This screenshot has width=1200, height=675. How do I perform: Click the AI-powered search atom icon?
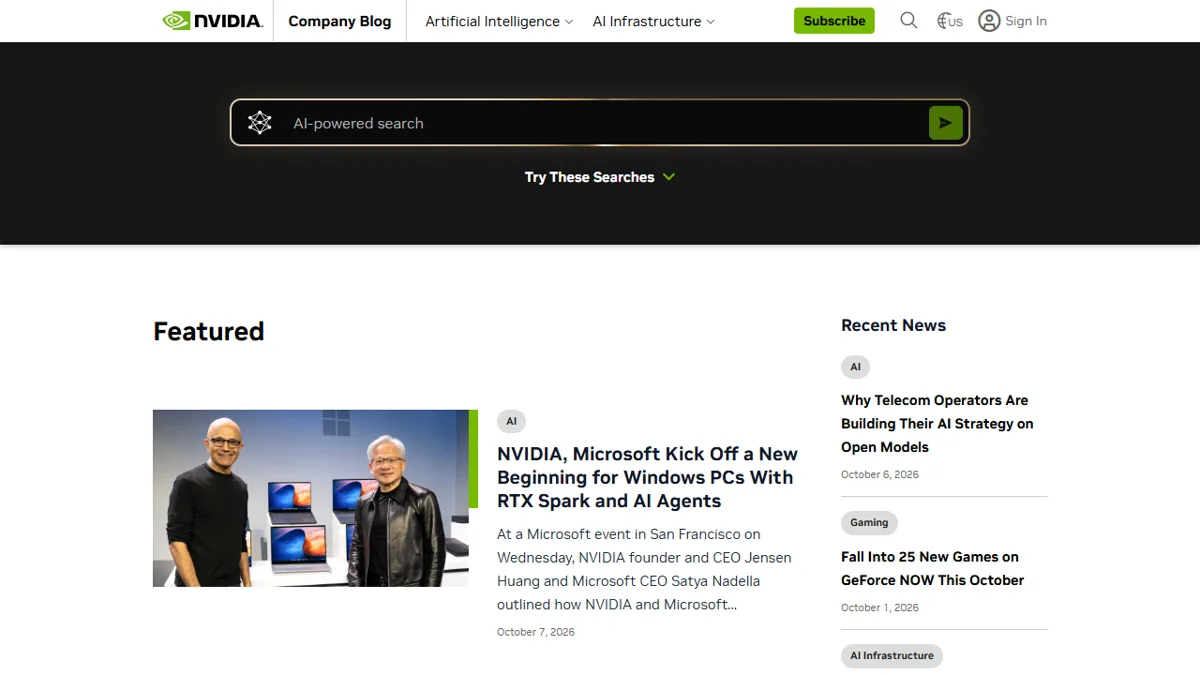pos(260,123)
